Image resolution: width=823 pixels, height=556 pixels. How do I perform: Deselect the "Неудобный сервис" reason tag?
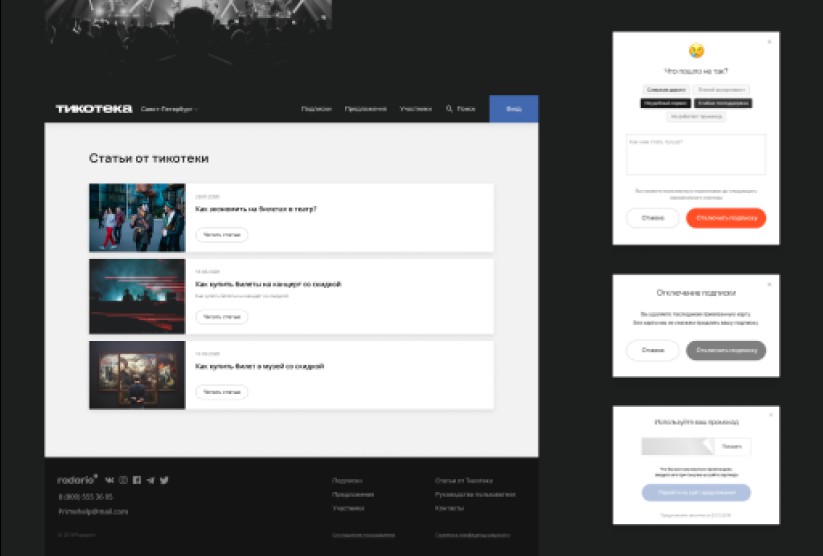click(x=666, y=103)
